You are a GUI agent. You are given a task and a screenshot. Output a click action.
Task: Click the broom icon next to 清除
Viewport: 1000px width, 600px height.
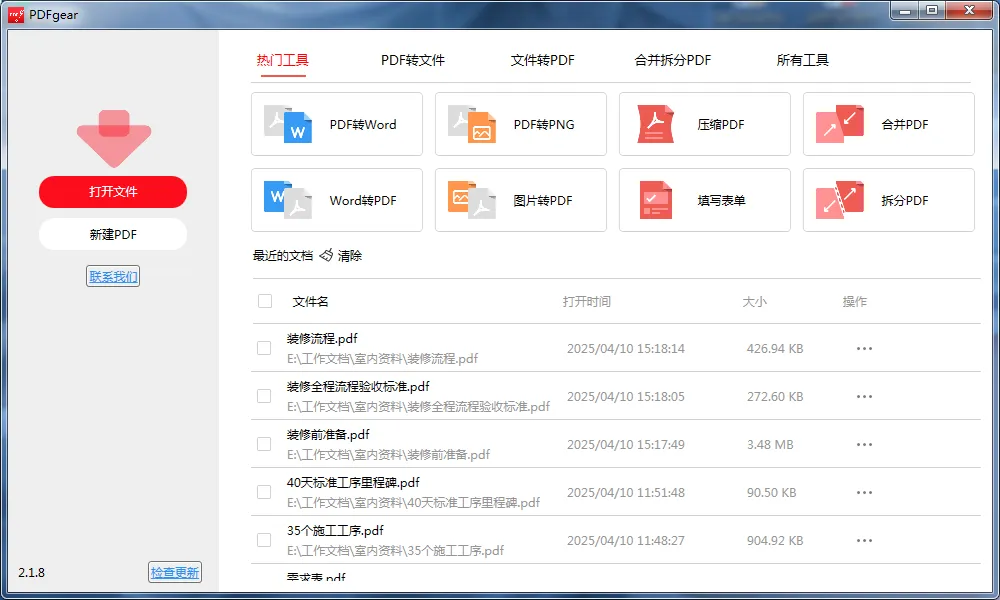[x=327, y=255]
